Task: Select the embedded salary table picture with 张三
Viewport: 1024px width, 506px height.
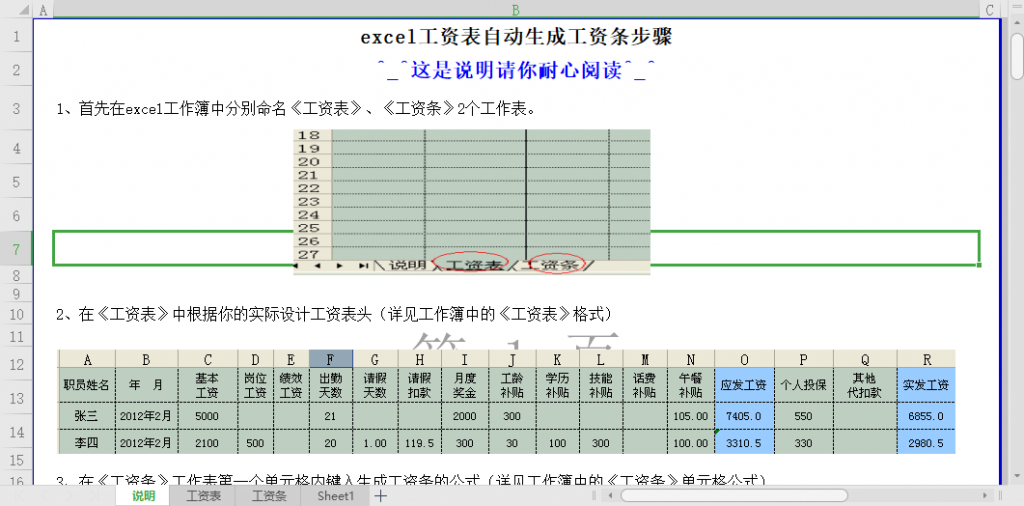Action: coord(507,402)
